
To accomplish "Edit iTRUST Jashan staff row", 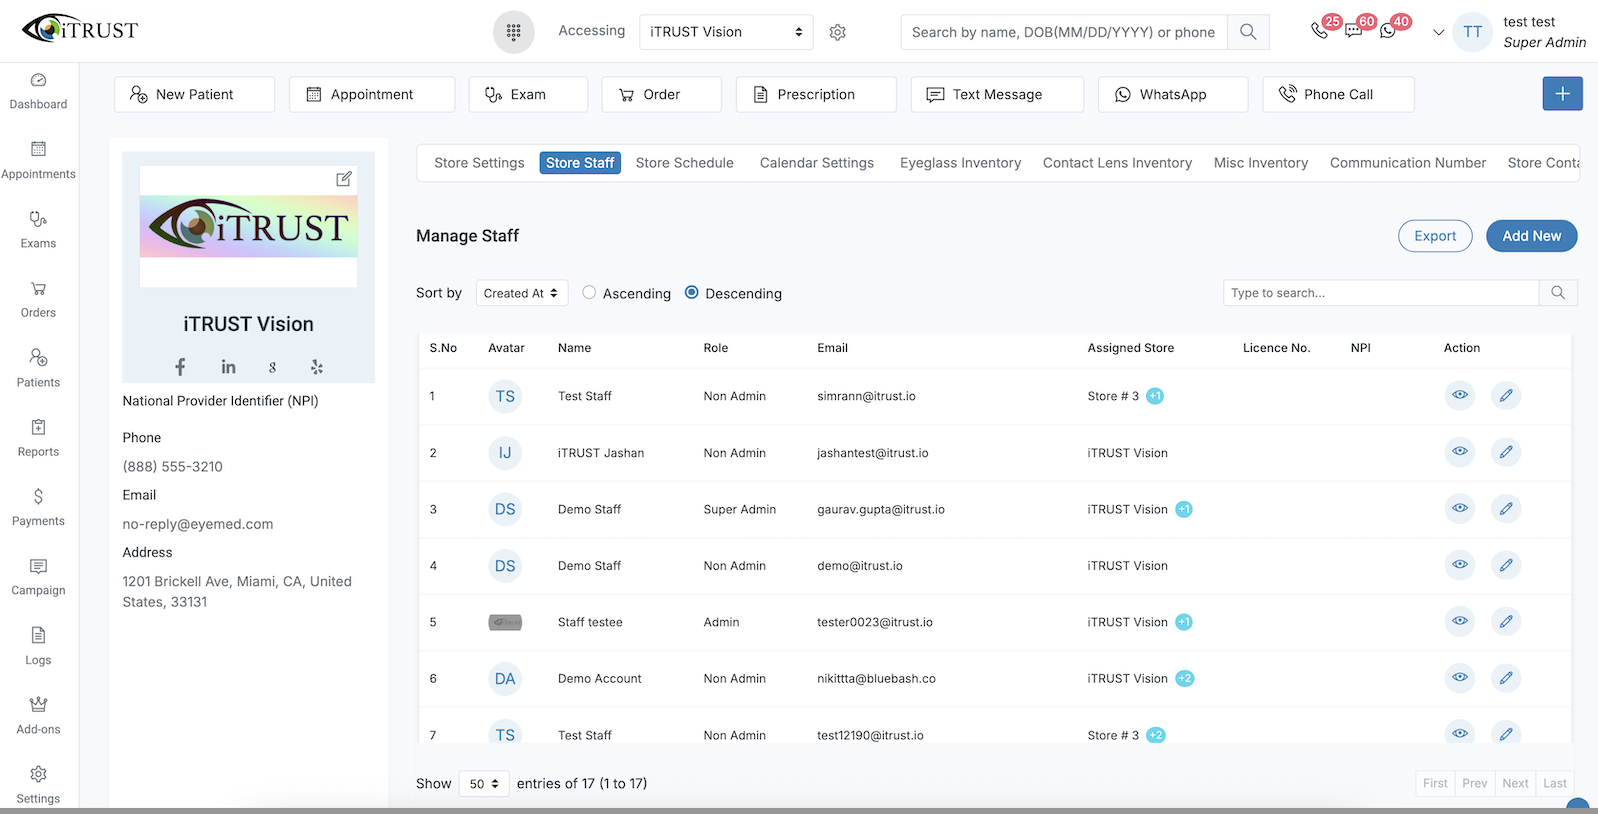I will pos(1506,452).
